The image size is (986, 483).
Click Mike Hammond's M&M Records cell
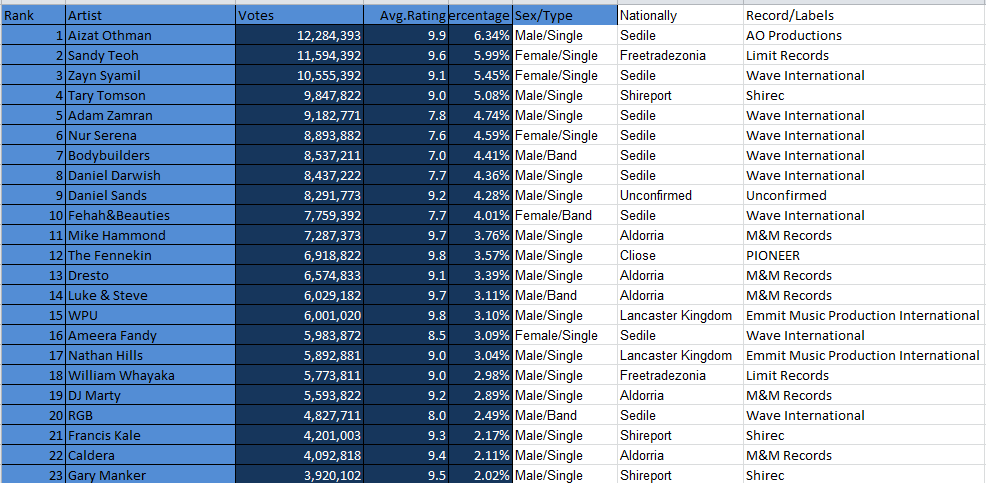(x=865, y=235)
